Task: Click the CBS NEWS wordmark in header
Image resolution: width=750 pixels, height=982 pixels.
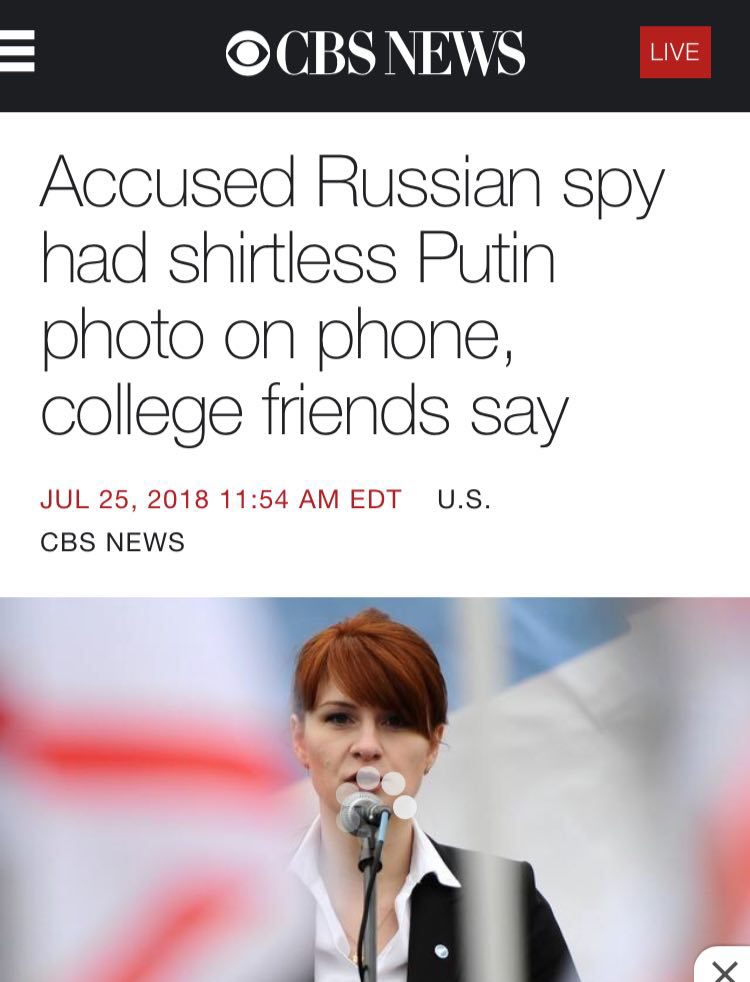Action: [399, 53]
